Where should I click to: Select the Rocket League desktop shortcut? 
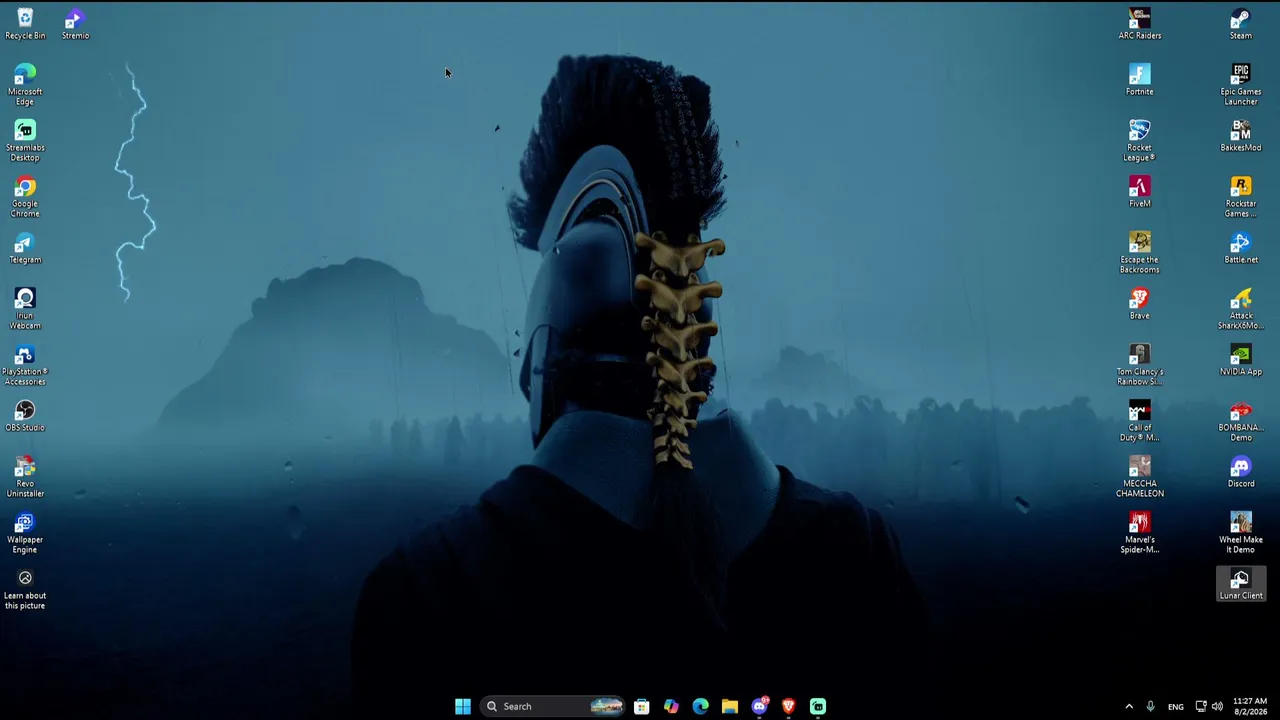[x=1140, y=141]
